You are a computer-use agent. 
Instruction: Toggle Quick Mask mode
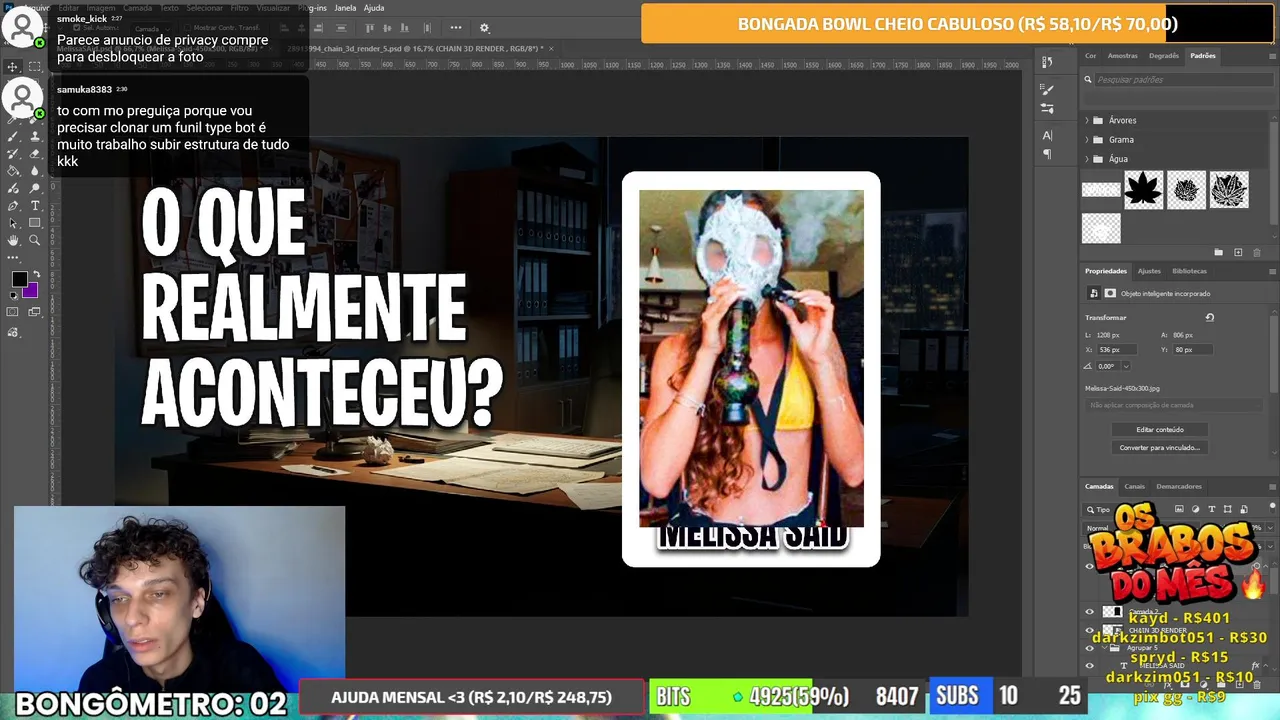pos(13,312)
